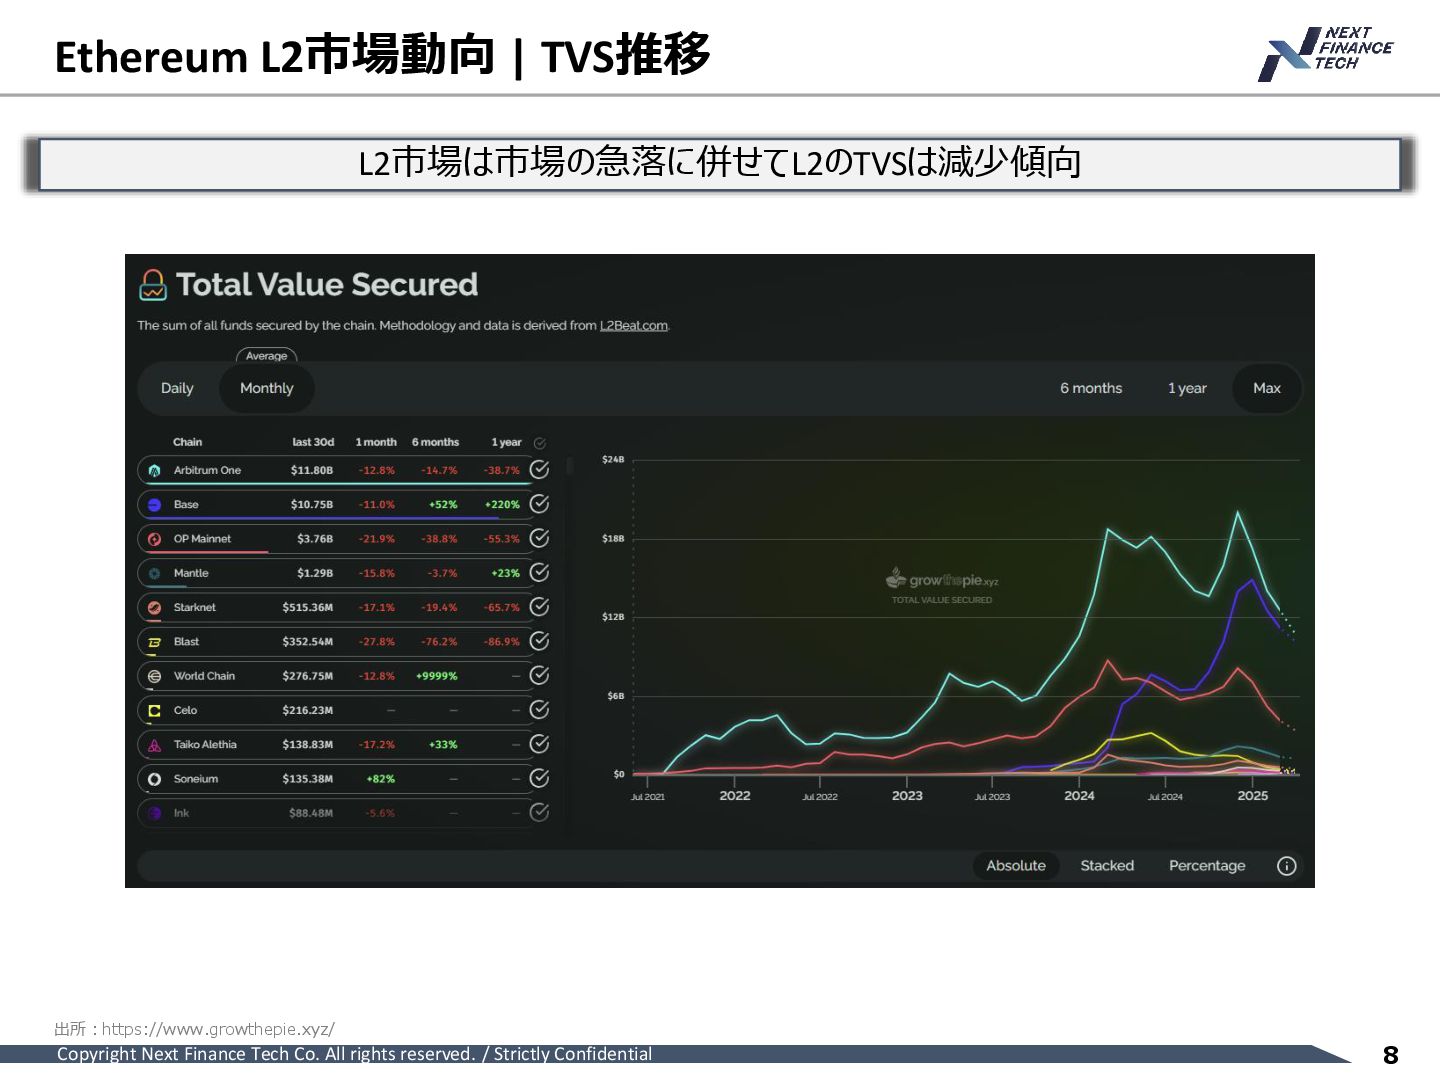Click the Base chain icon

154,505
